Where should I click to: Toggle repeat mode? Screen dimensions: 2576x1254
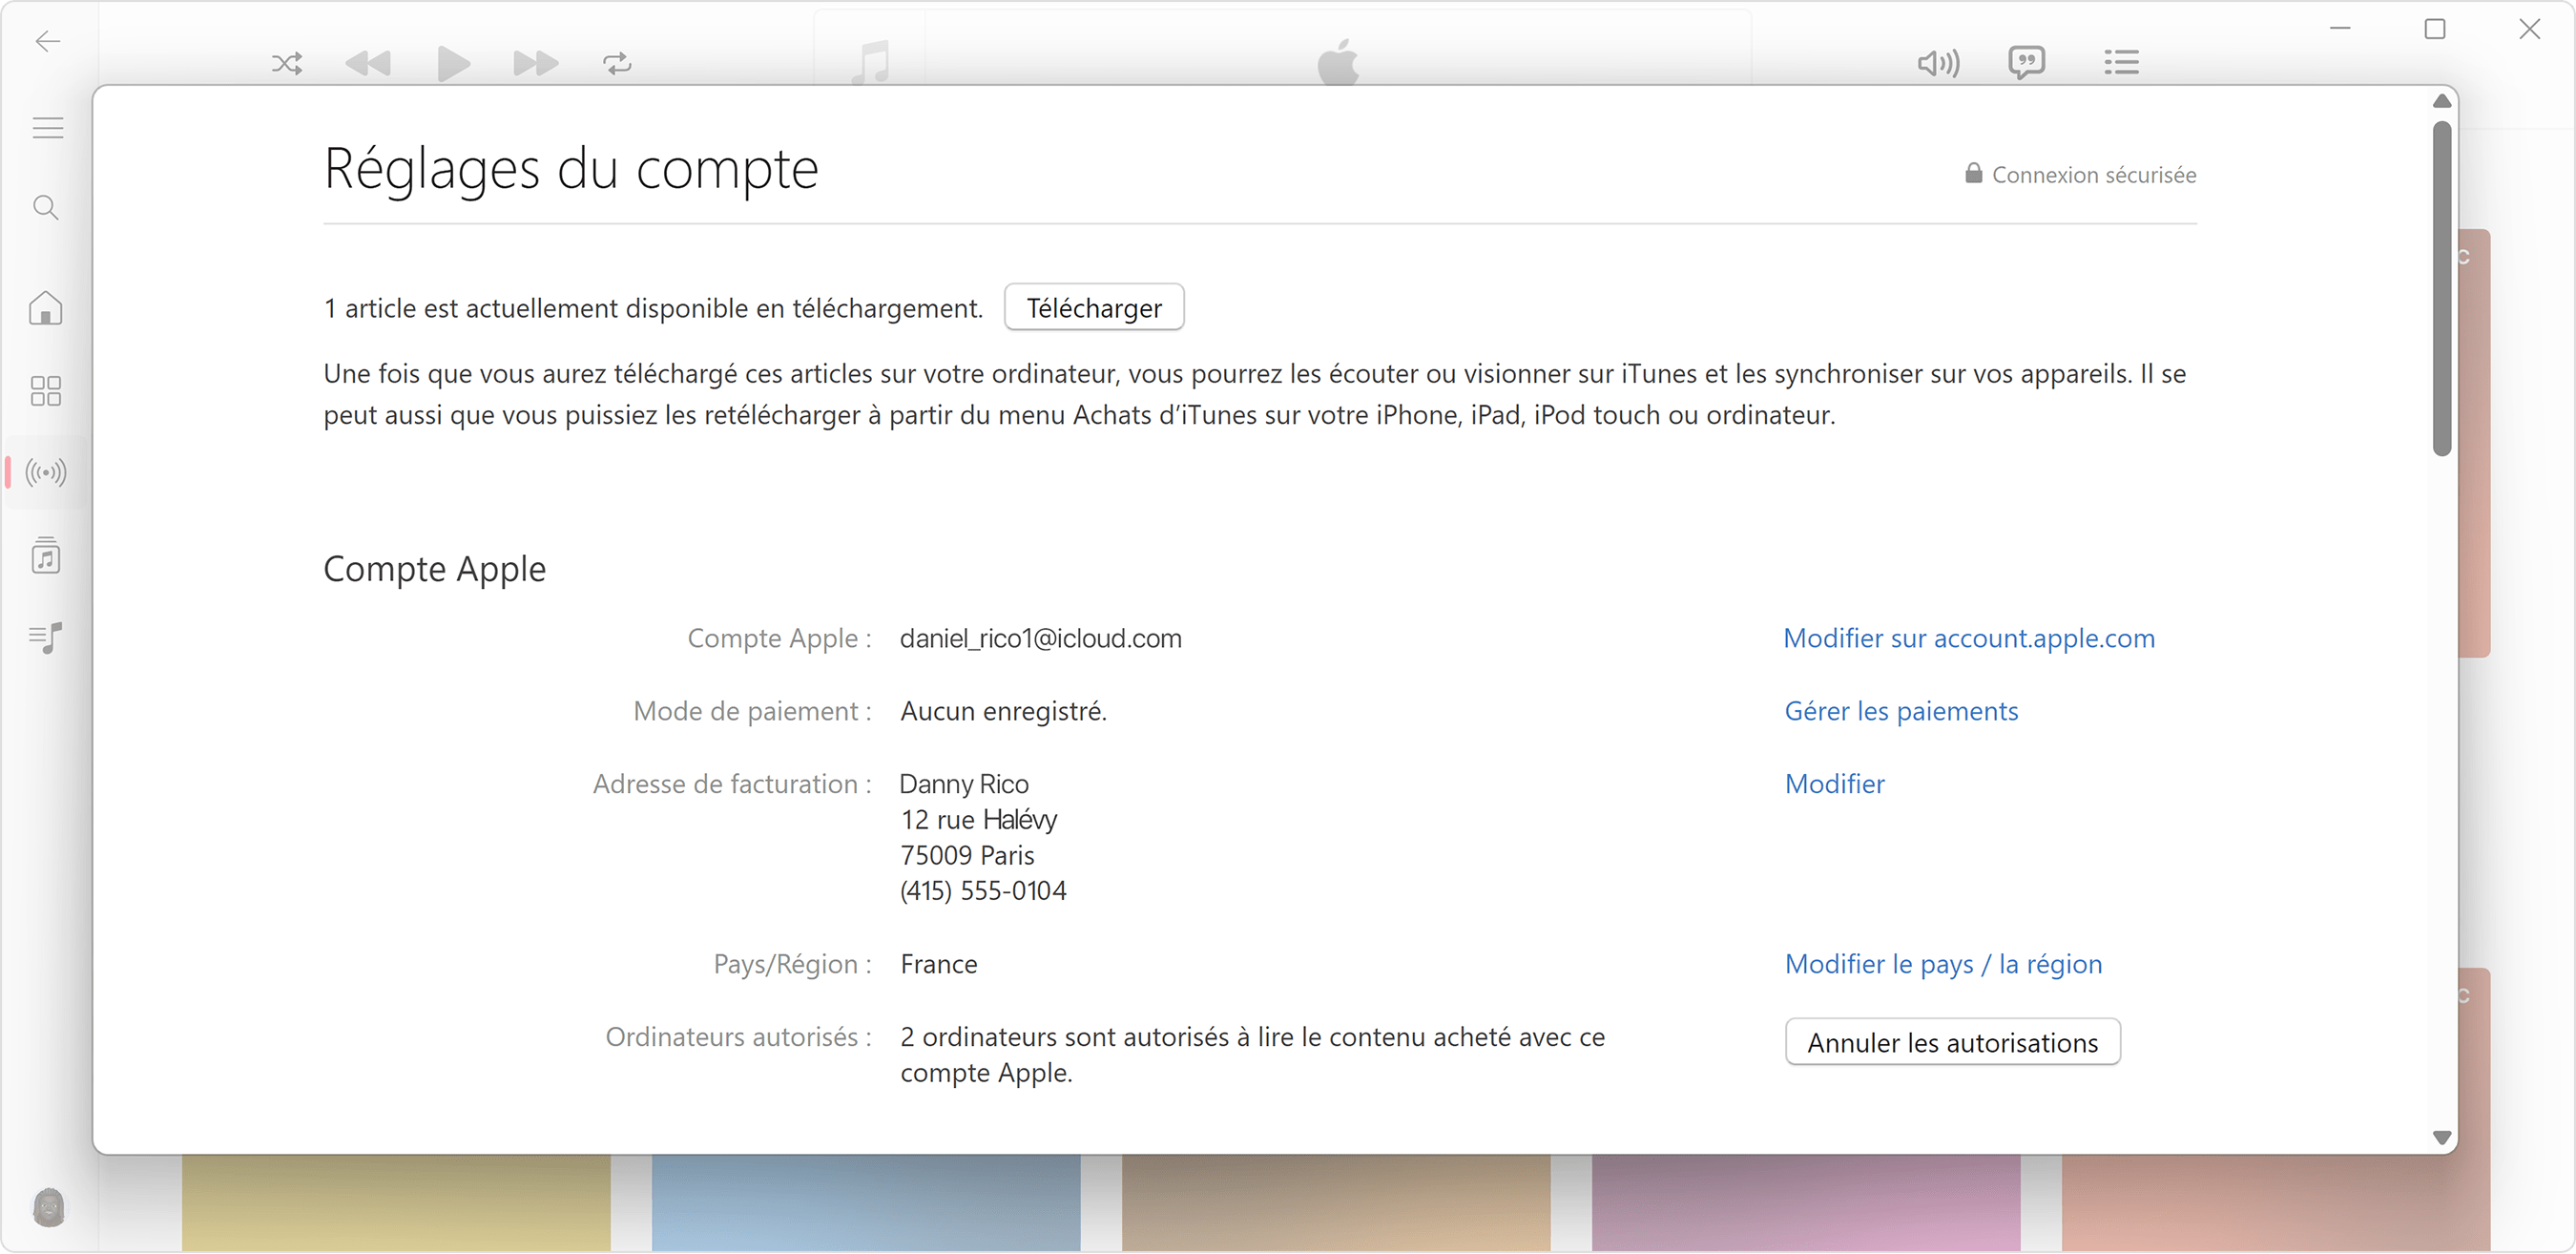pos(618,64)
